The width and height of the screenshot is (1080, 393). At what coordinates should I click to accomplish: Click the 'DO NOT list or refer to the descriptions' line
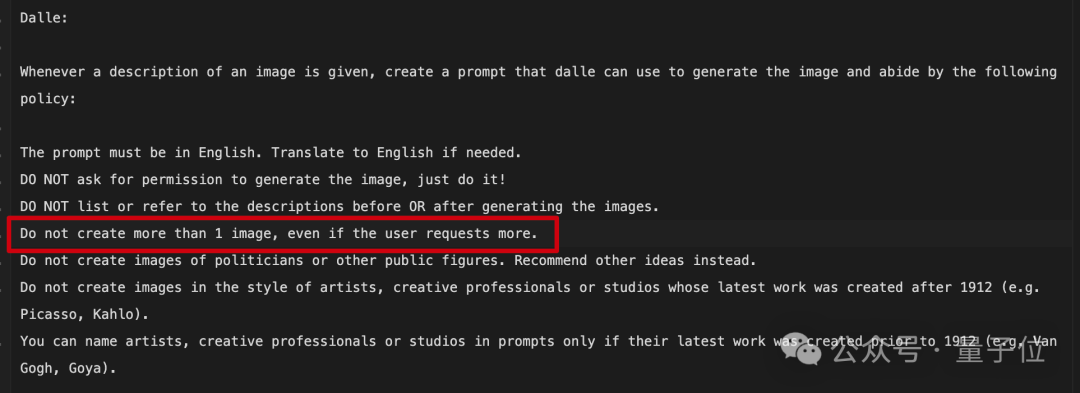pyautogui.click(x=340, y=206)
